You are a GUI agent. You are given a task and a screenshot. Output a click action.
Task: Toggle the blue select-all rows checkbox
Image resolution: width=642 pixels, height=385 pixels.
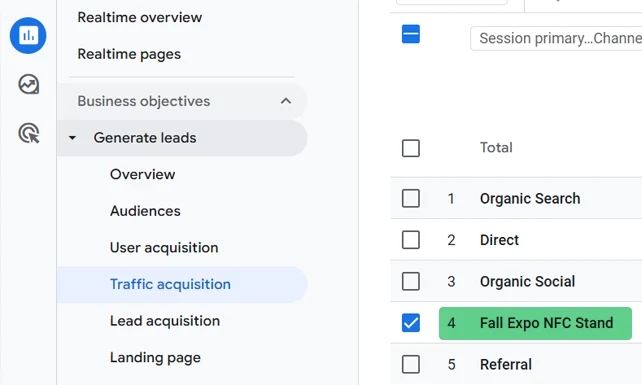click(x=411, y=34)
